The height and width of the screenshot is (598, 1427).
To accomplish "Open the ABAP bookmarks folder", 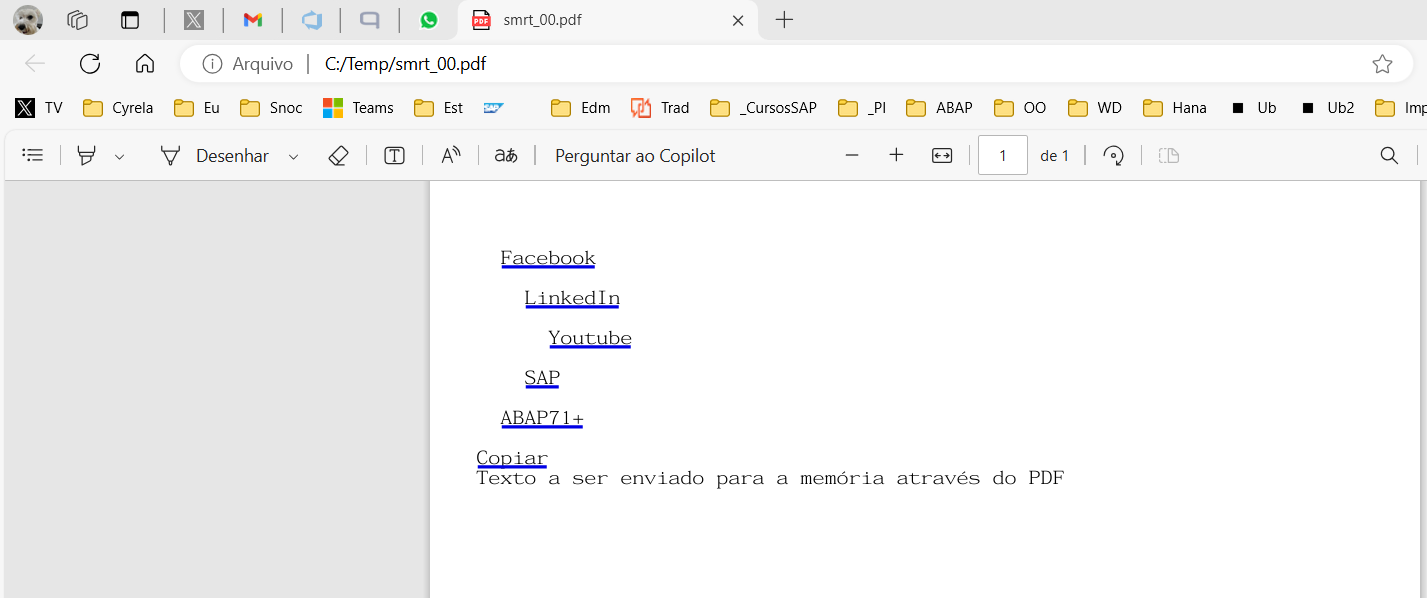I will (939, 108).
